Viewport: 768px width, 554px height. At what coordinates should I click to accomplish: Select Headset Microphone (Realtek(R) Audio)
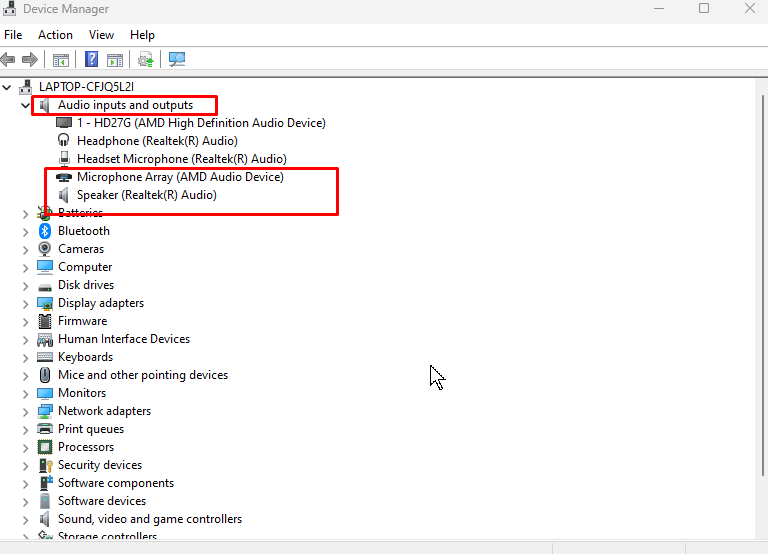click(x=181, y=159)
